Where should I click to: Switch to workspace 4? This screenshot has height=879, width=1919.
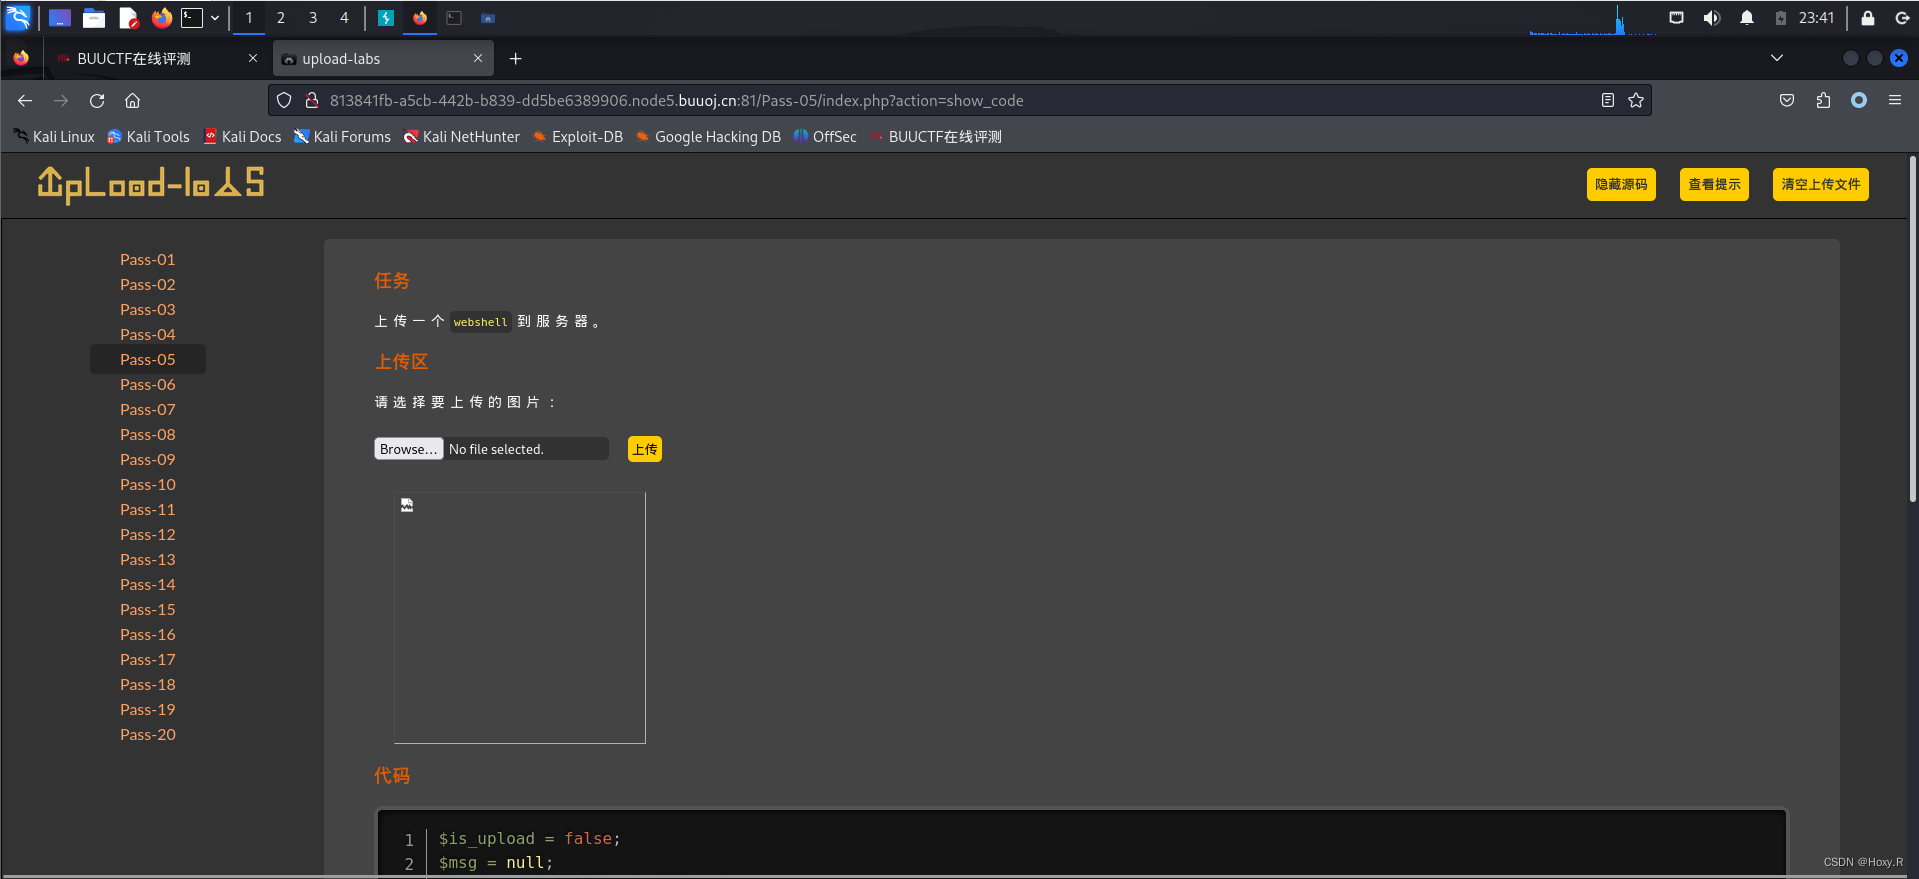pyautogui.click(x=344, y=18)
